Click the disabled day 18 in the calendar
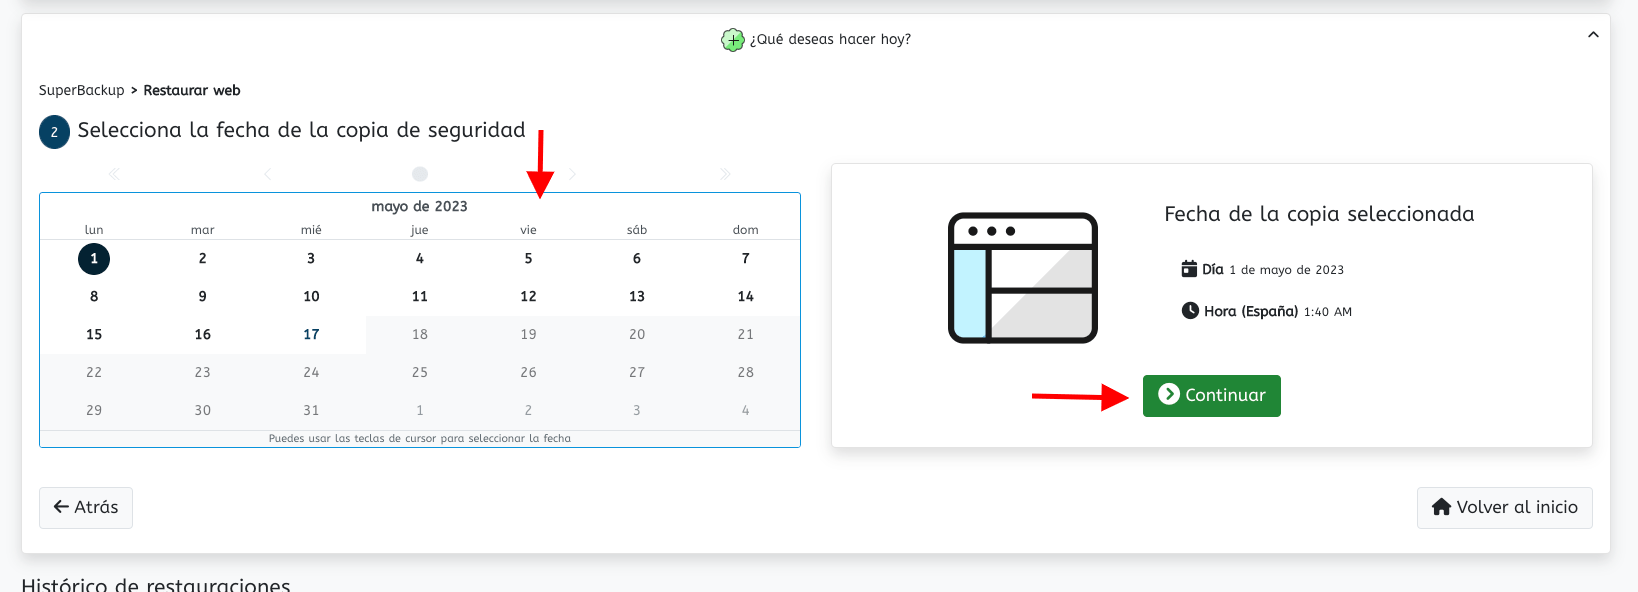 [x=420, y=335]
